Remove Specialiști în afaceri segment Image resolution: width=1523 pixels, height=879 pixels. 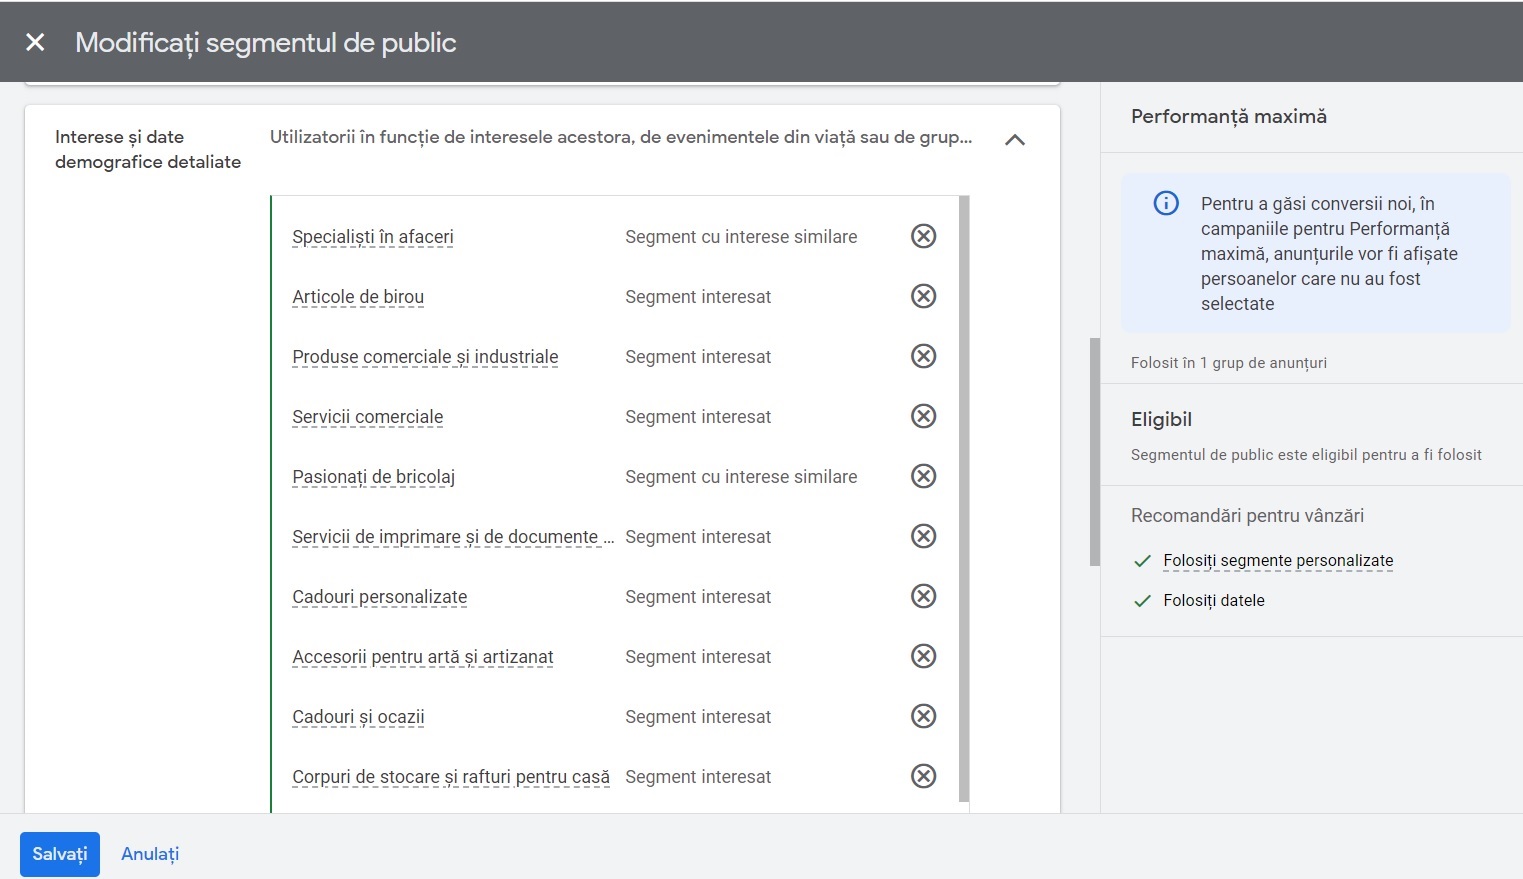[923, 236]
